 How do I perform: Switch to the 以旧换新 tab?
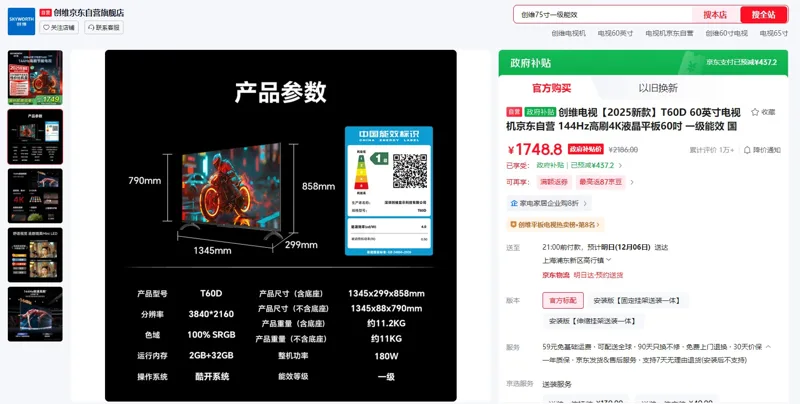pyautogui.click(x=658, y=88)
